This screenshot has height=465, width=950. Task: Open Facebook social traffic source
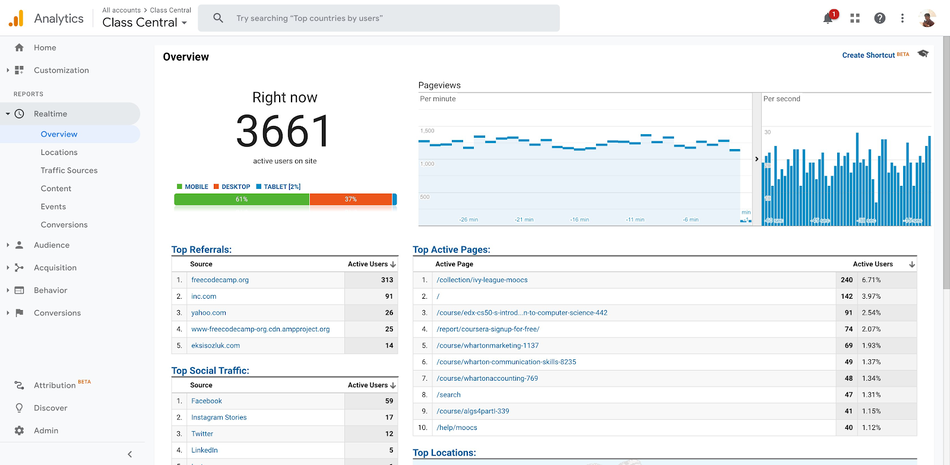coord(207,401)
